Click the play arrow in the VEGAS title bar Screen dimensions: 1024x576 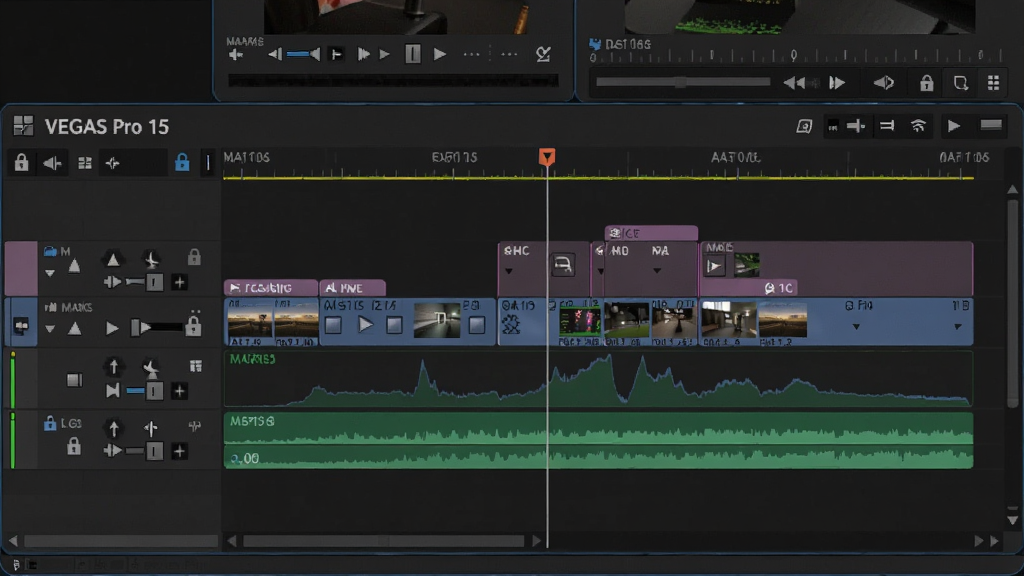(x=953, y=125)
